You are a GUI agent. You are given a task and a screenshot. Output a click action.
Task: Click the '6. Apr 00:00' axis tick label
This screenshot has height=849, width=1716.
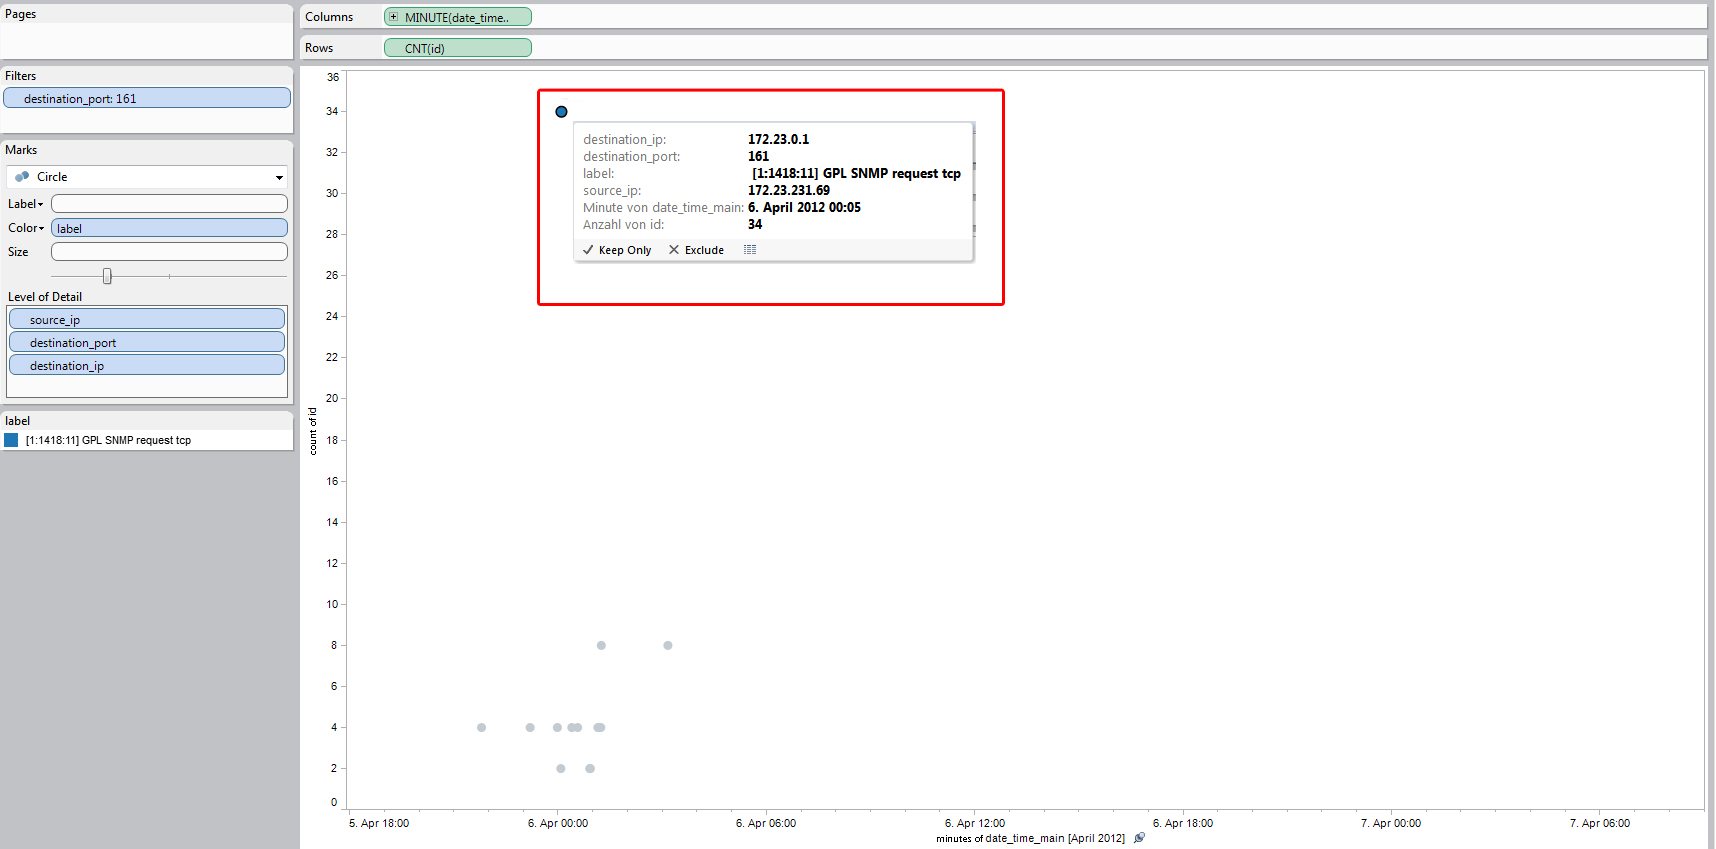(x=558, y=823)
